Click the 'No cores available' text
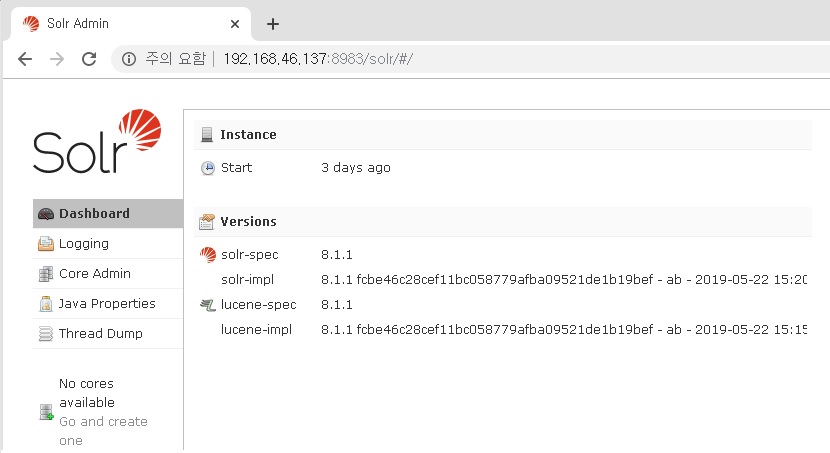830x453 pixels. pyautogui.click(x=87, y=393)
